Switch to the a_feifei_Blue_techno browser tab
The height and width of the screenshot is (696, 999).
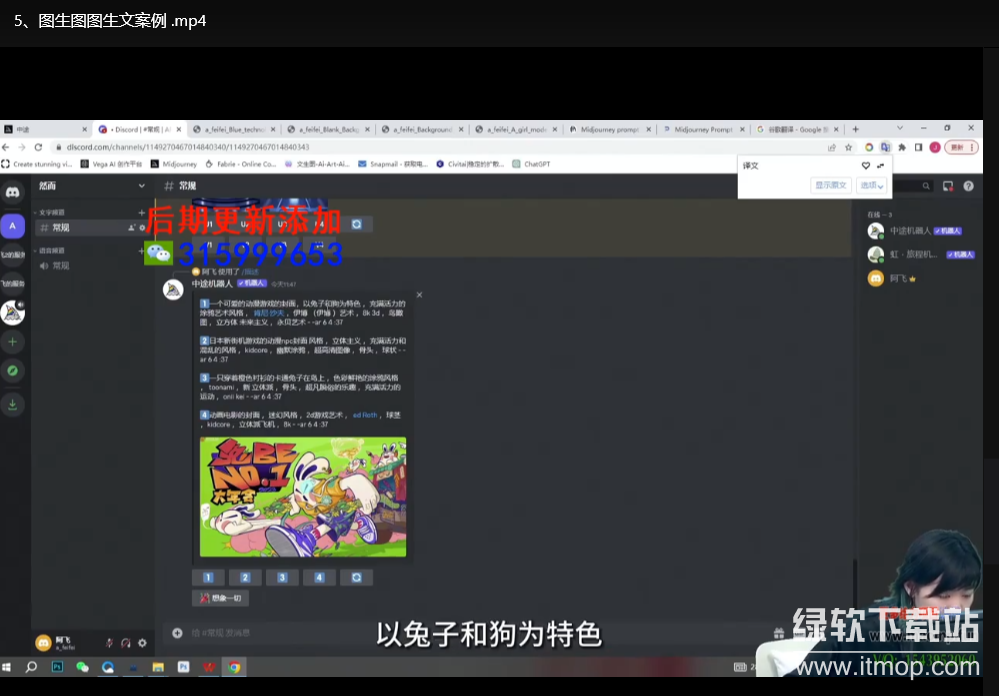234,129
